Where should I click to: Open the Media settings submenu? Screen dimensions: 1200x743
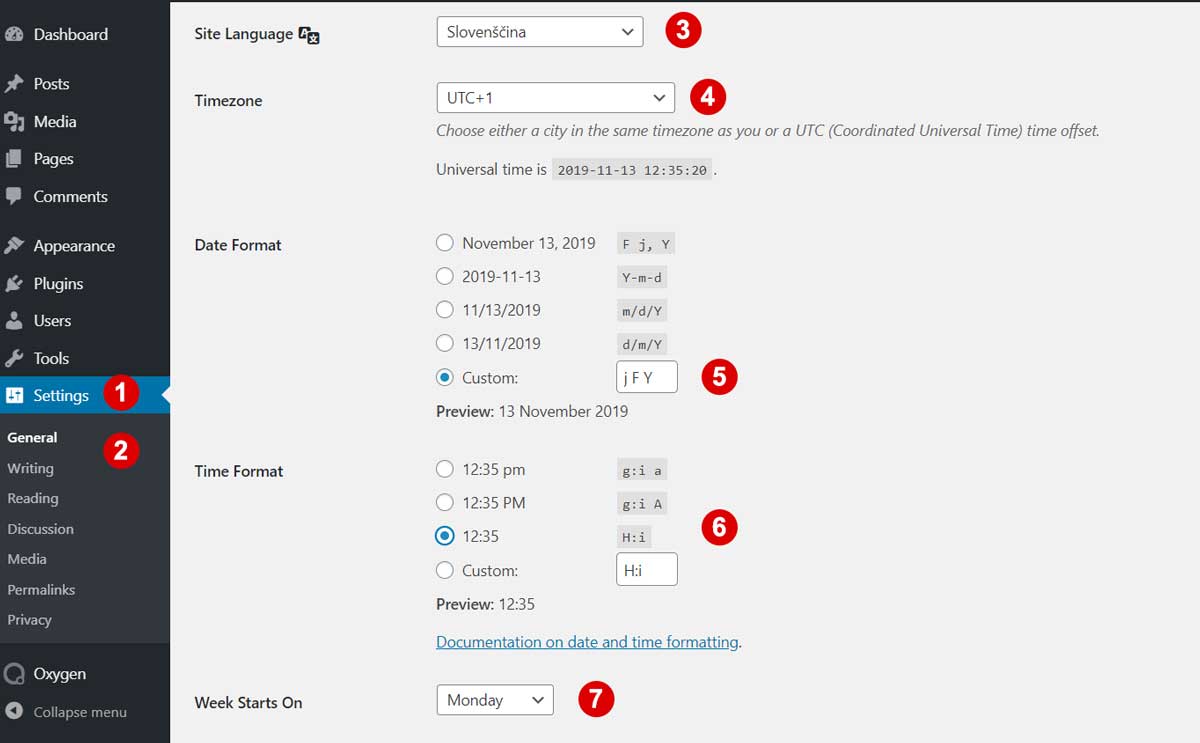pos(27,559)
